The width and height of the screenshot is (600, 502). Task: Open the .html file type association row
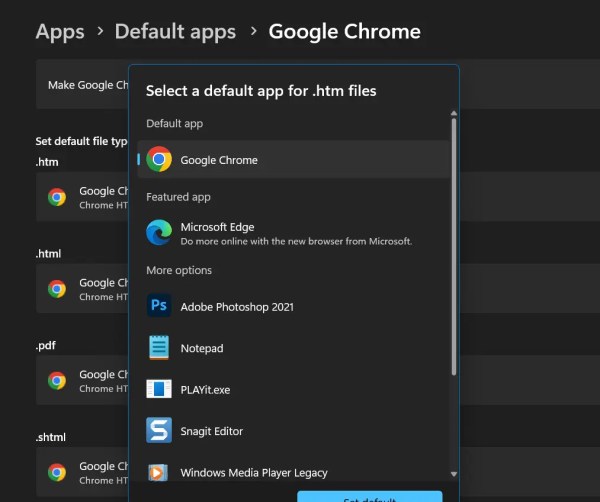80,289
